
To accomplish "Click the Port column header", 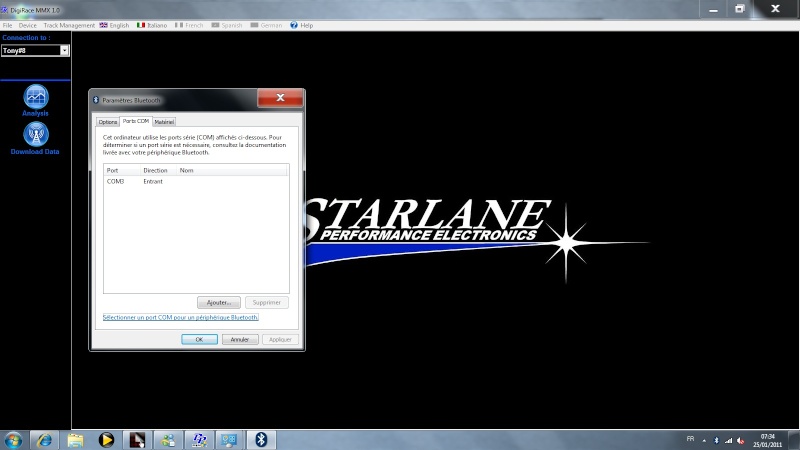I will point(122,170).
